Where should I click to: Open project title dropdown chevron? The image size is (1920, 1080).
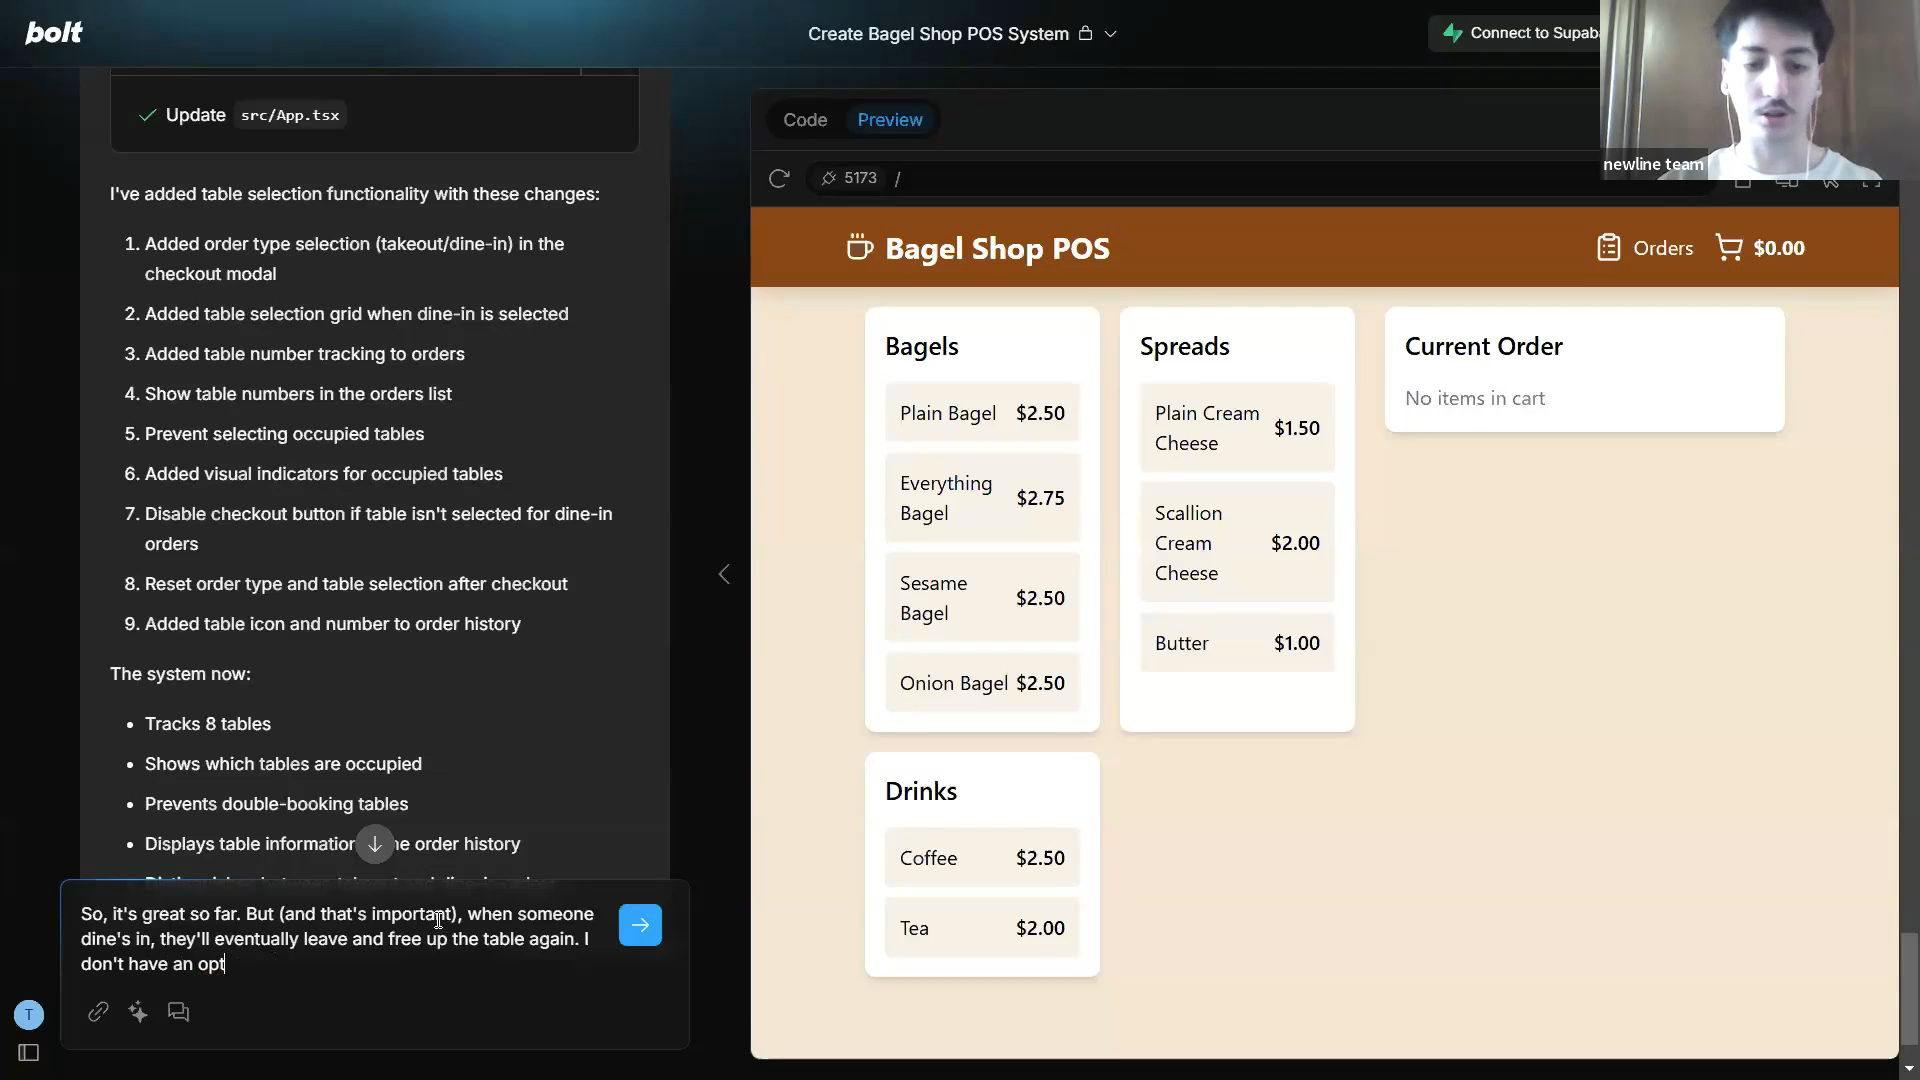tap(1110, 34)
